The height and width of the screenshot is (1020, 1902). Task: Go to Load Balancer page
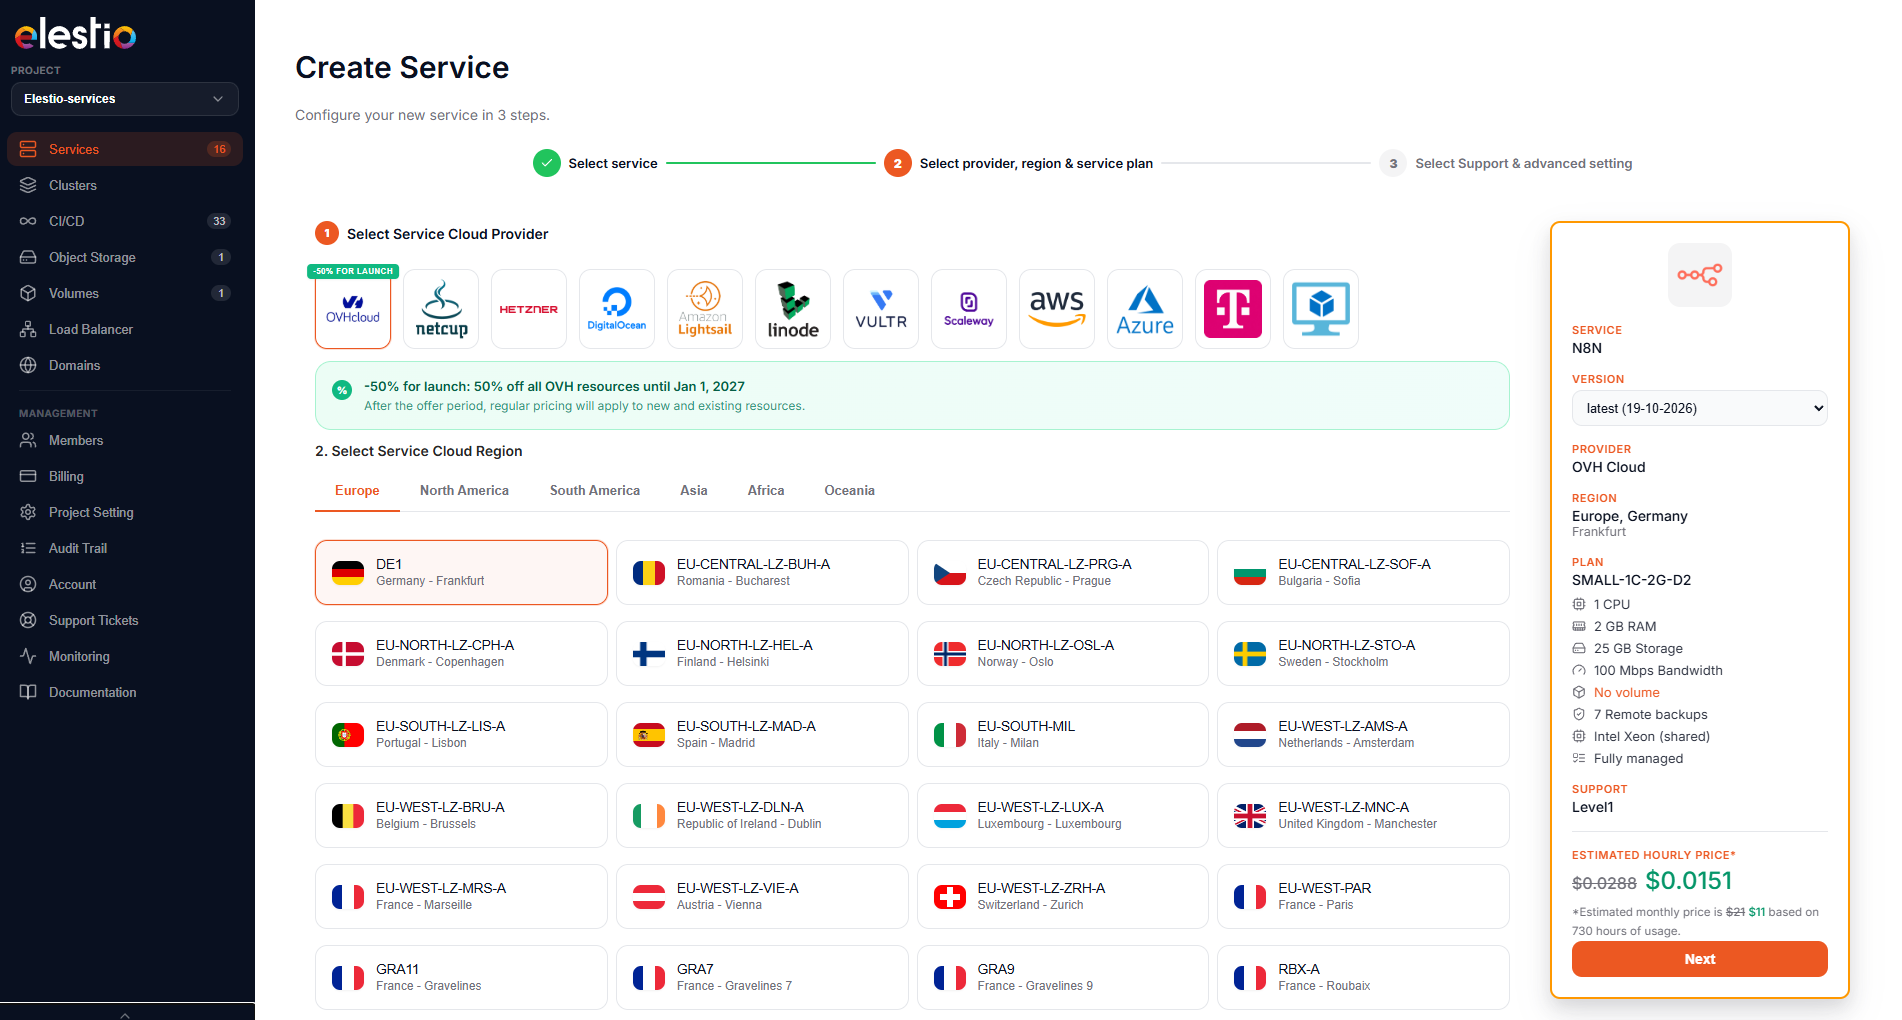tap(125, 329)
